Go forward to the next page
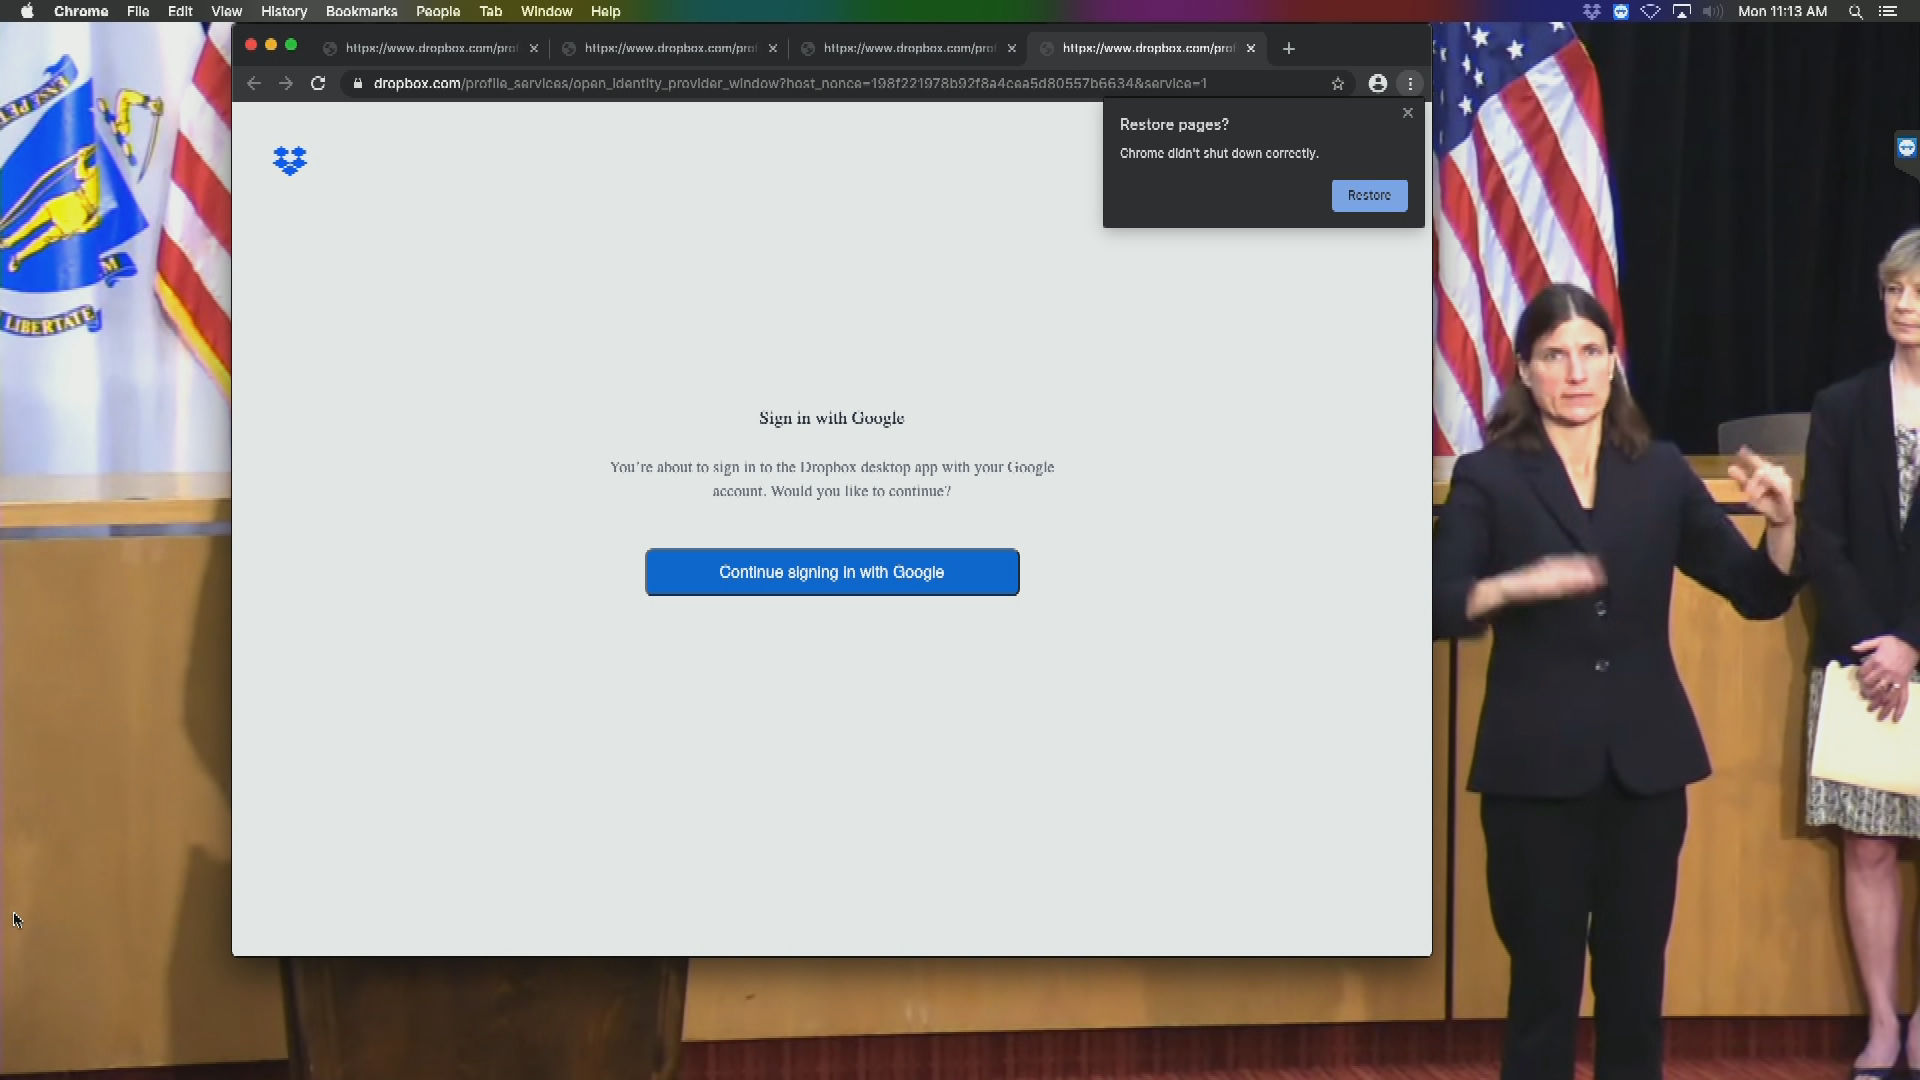 pos(286,83)
